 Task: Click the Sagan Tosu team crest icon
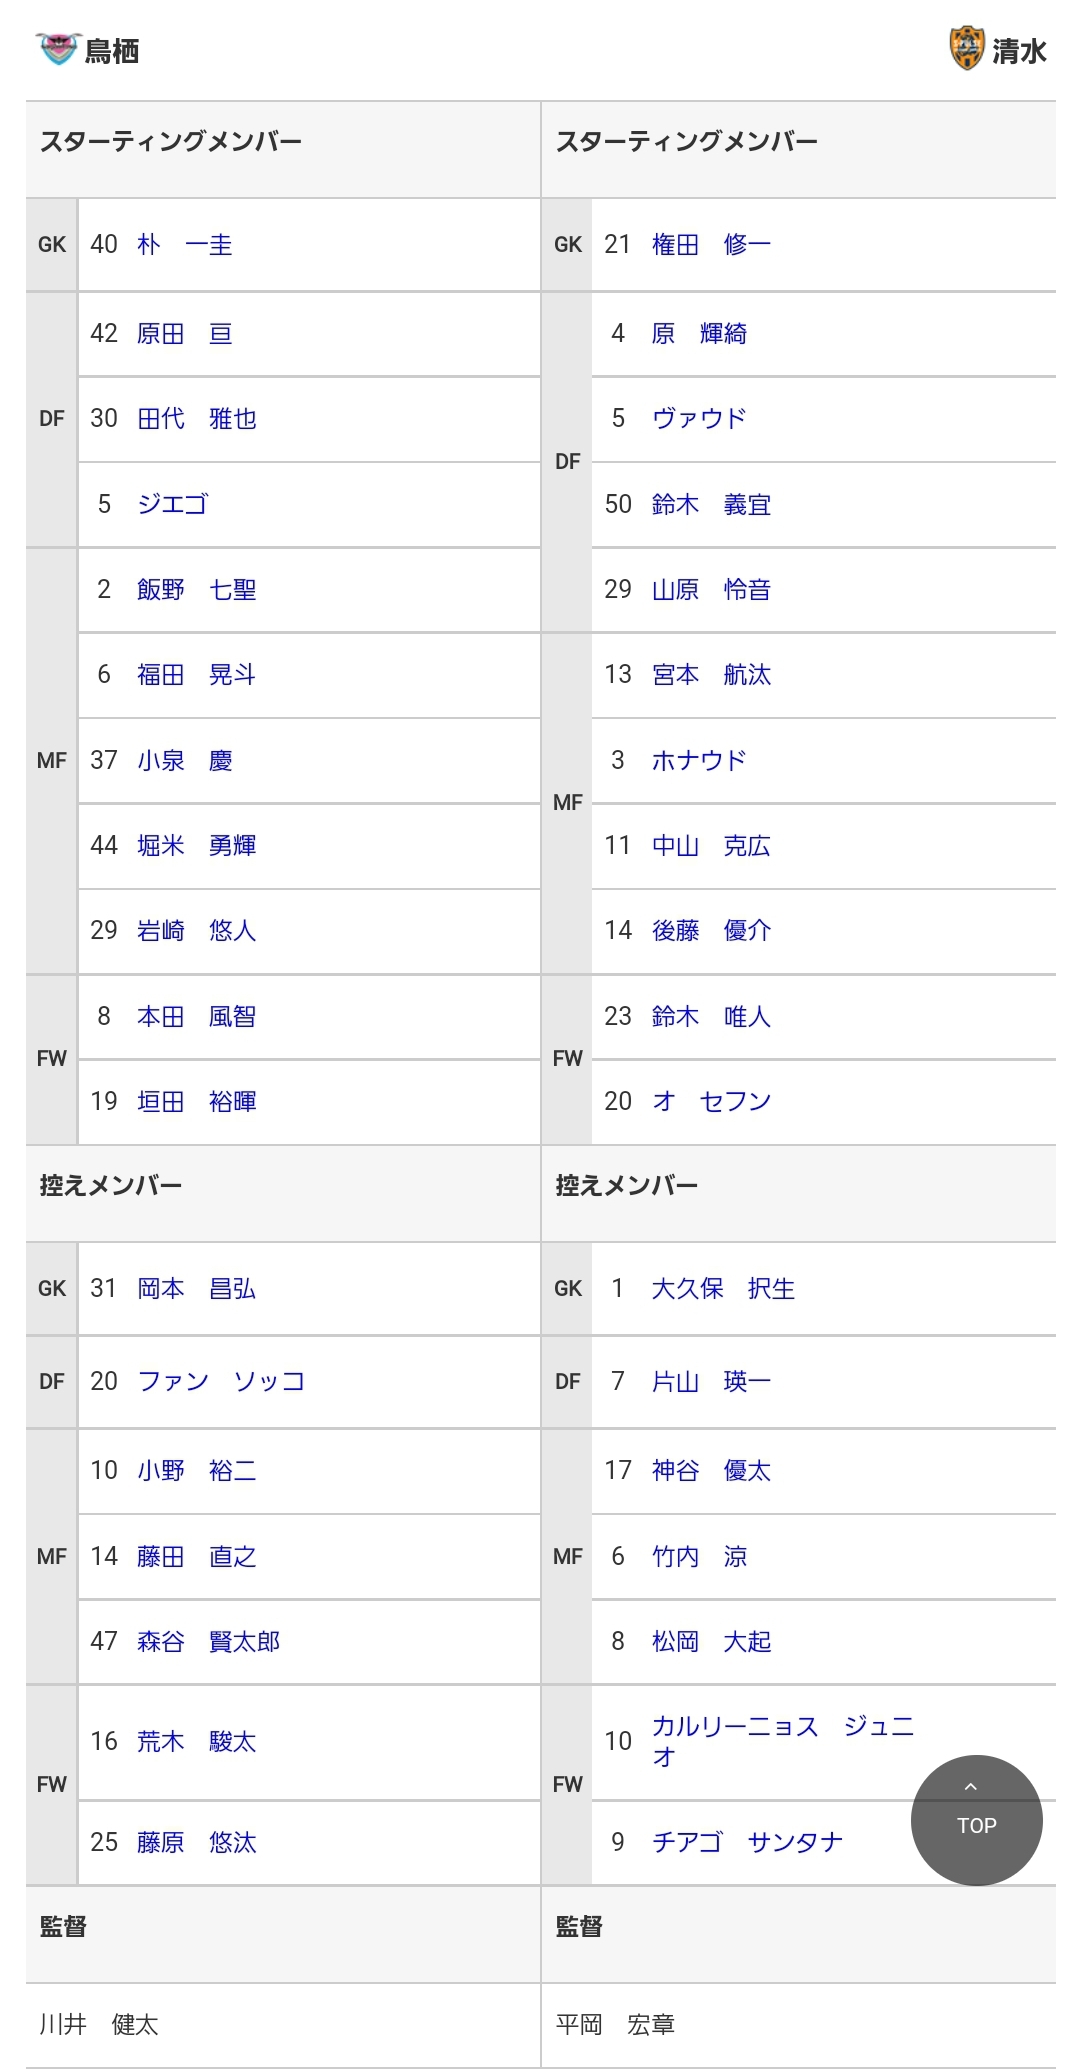pyautogui.click(x=56, y=49)
